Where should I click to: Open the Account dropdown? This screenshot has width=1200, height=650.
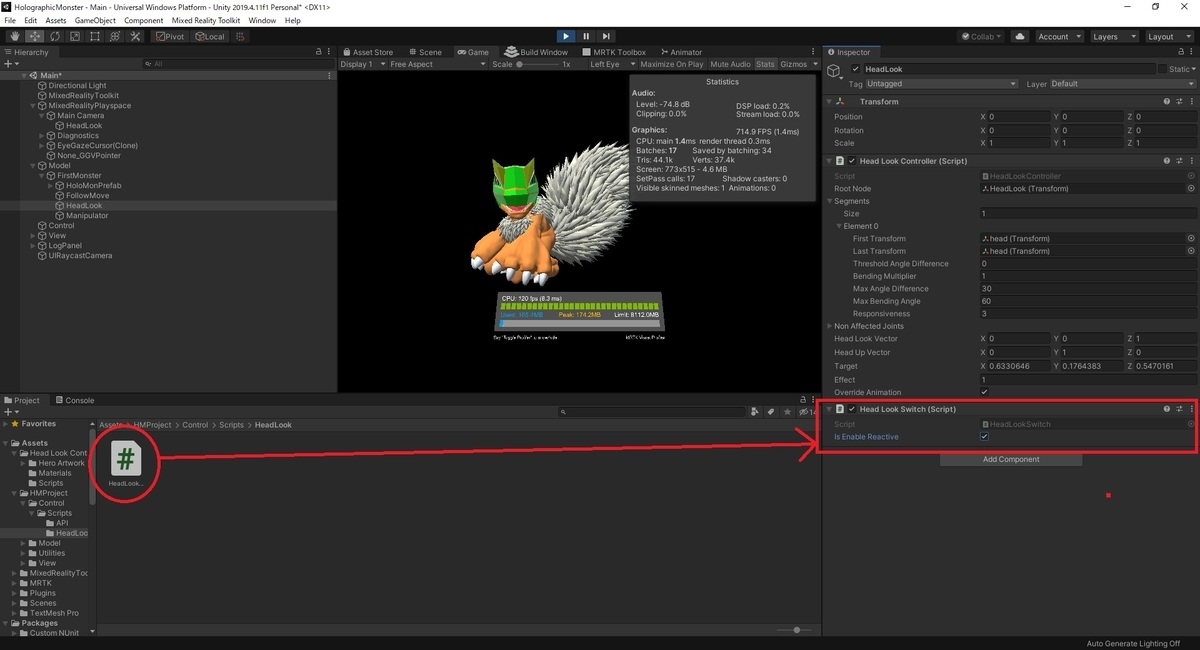click(1058, 36)
